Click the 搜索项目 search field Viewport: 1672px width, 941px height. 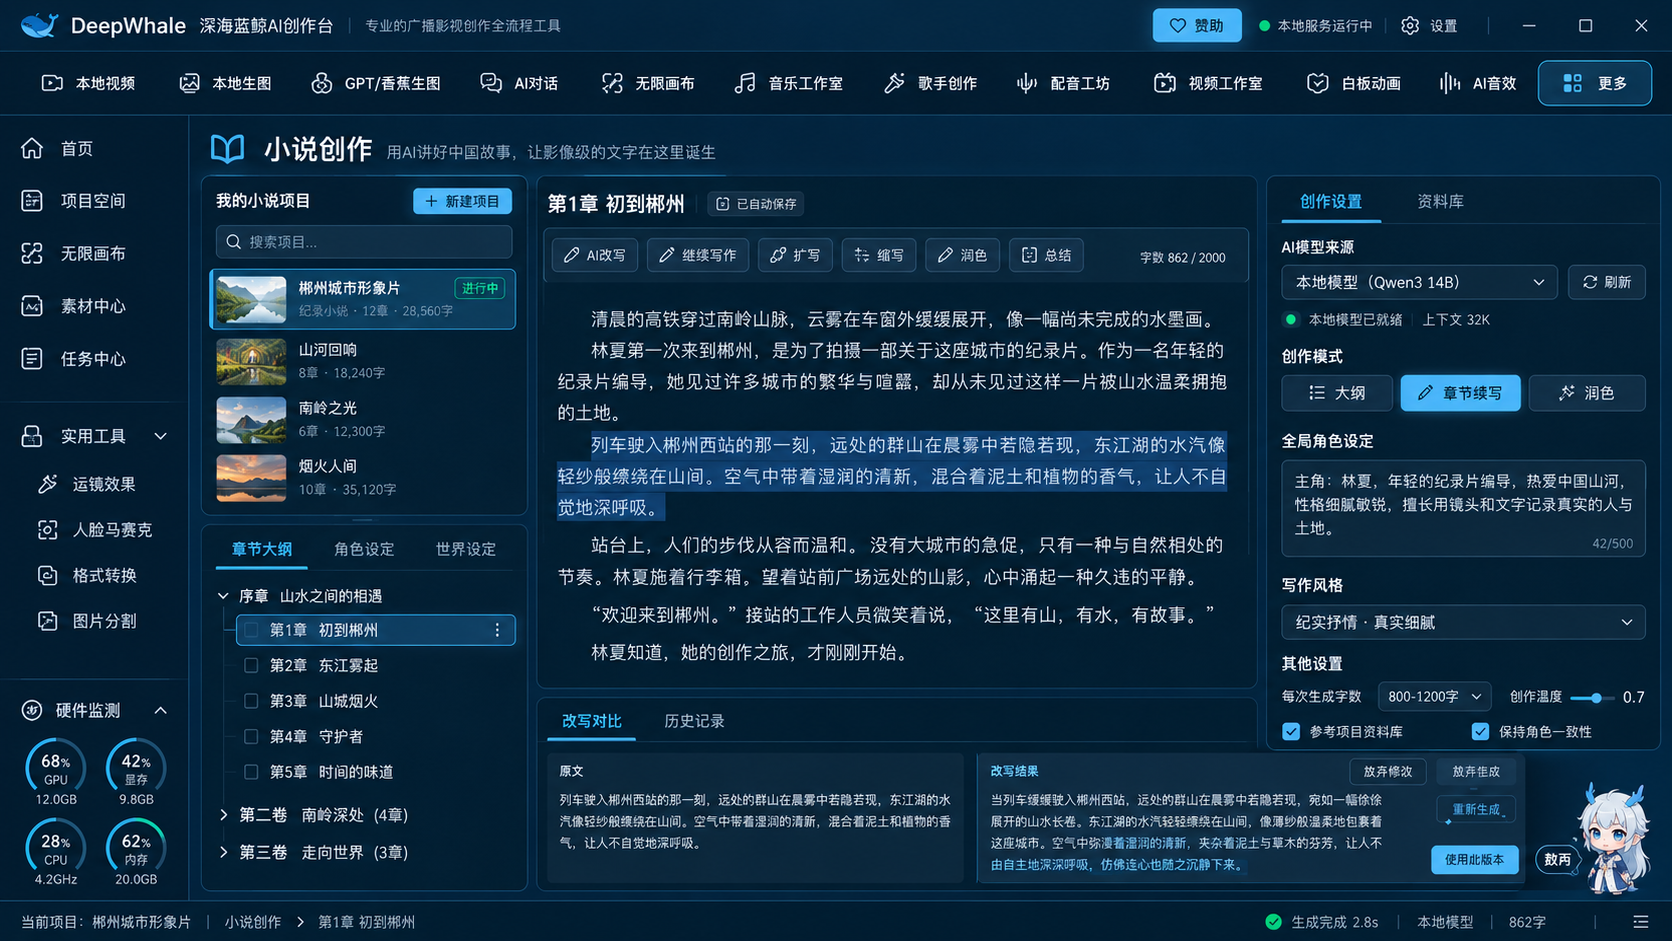364,242
